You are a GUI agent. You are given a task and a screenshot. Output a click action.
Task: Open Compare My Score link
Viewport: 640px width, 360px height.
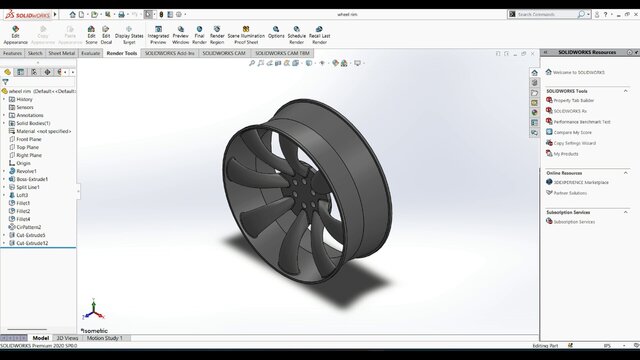572,132
